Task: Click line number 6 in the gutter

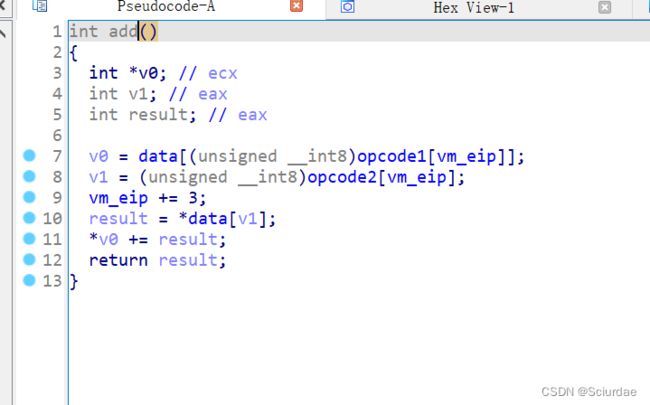Action: 57,136
